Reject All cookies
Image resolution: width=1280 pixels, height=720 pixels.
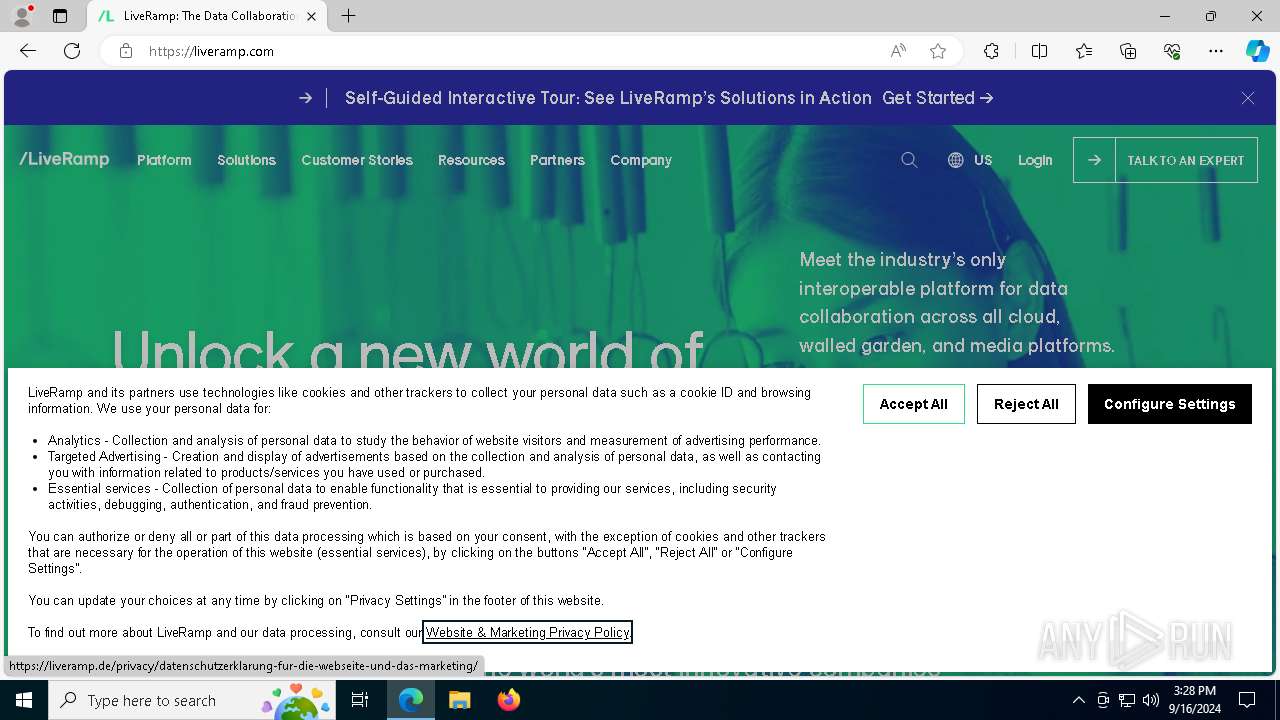point(1026,404)
